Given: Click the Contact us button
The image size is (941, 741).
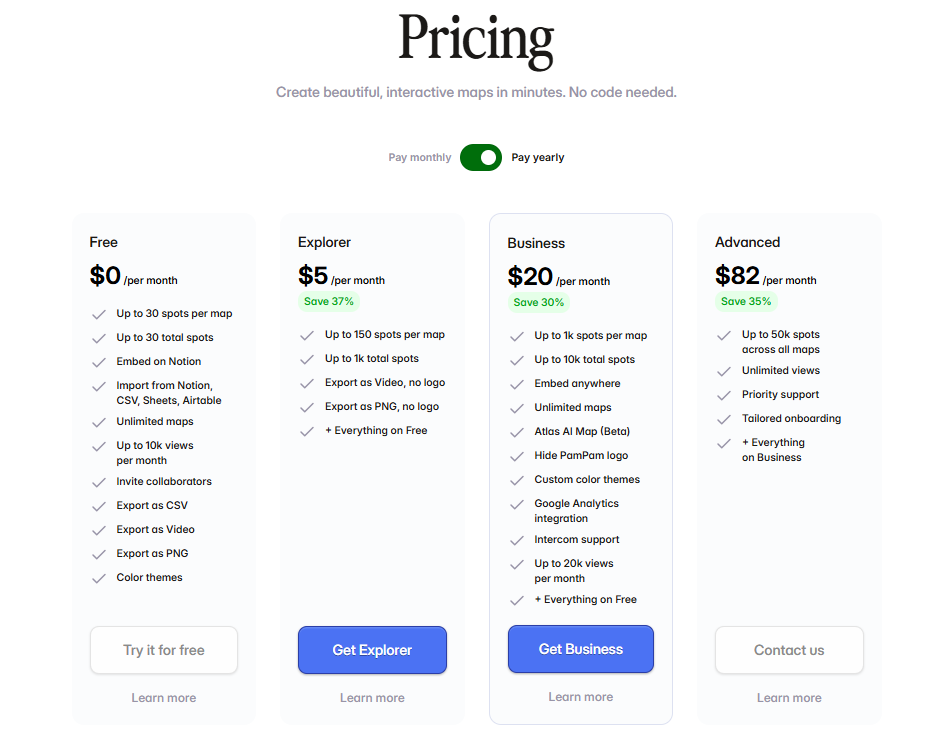Looking at the screenshot, I should (x=789, y=650).
